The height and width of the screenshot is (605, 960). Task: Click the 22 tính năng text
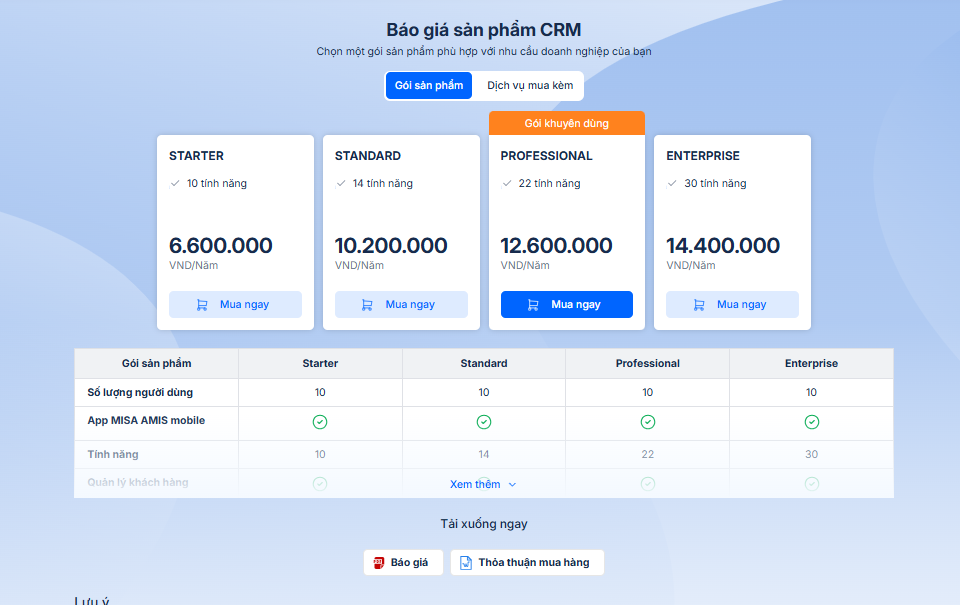pos(549,183)
